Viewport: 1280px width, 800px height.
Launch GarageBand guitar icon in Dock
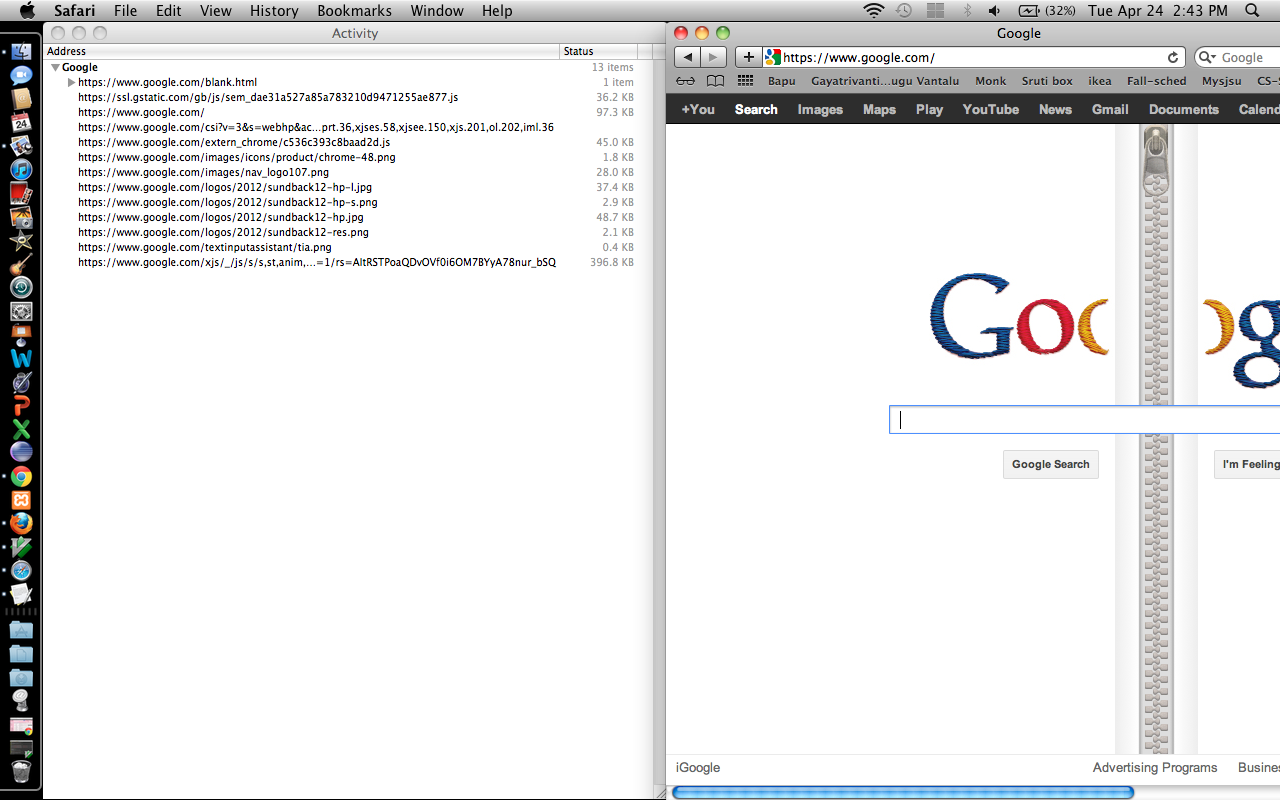coord(21,264)
